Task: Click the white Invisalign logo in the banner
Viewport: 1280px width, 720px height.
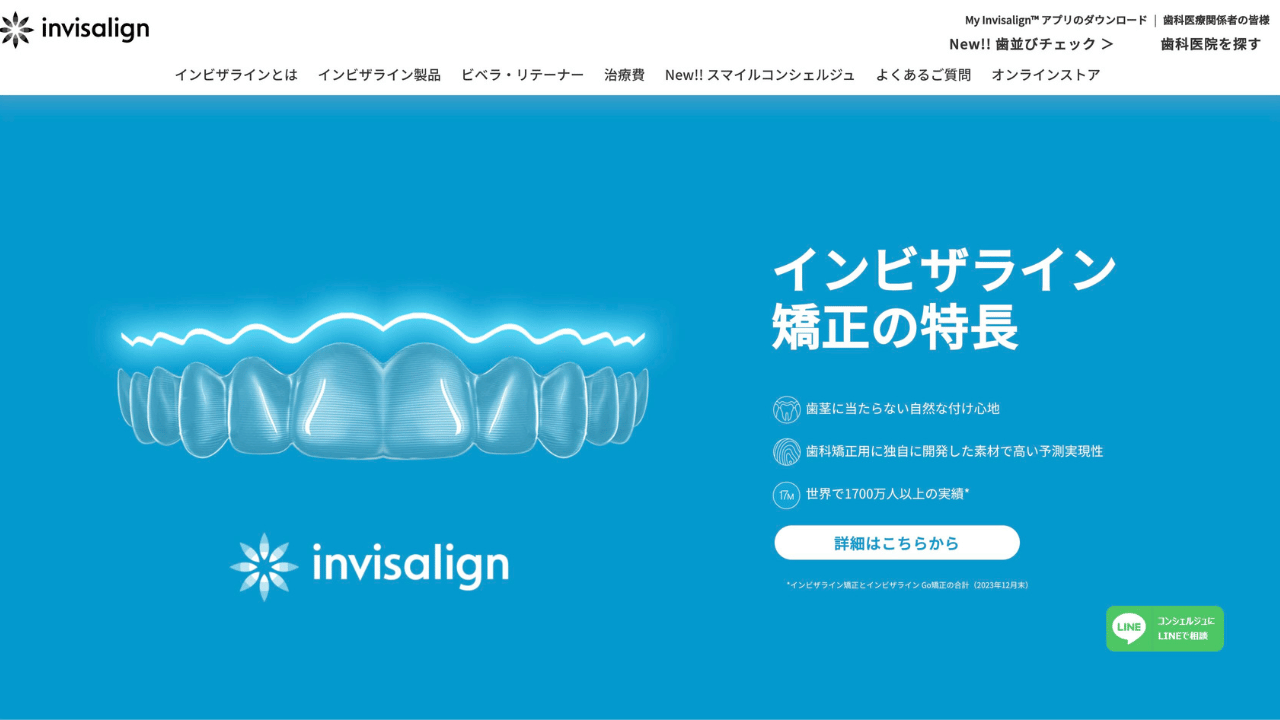Action: [369, 566]
